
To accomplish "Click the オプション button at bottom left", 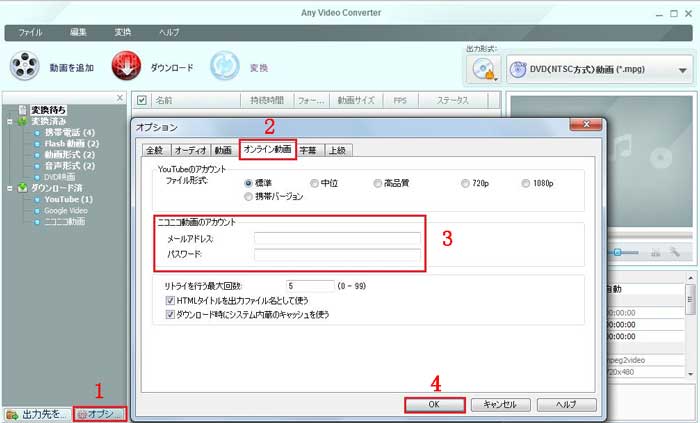I will click(x=100, y=414).
